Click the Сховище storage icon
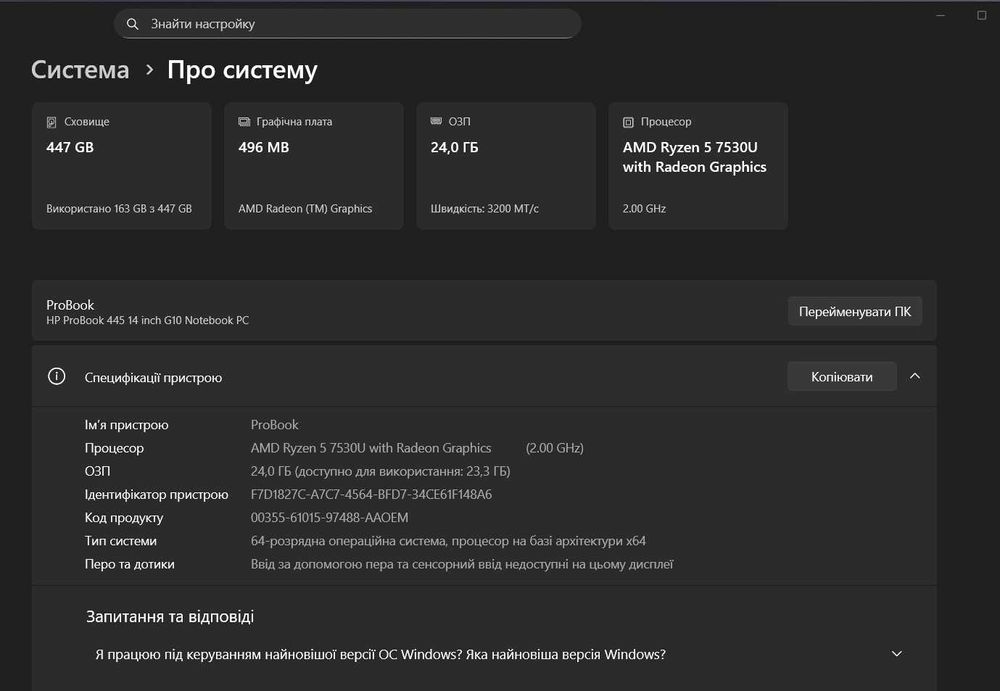Screen dimensions: 1000x691 pyautogui.click(x=52, y=122)
